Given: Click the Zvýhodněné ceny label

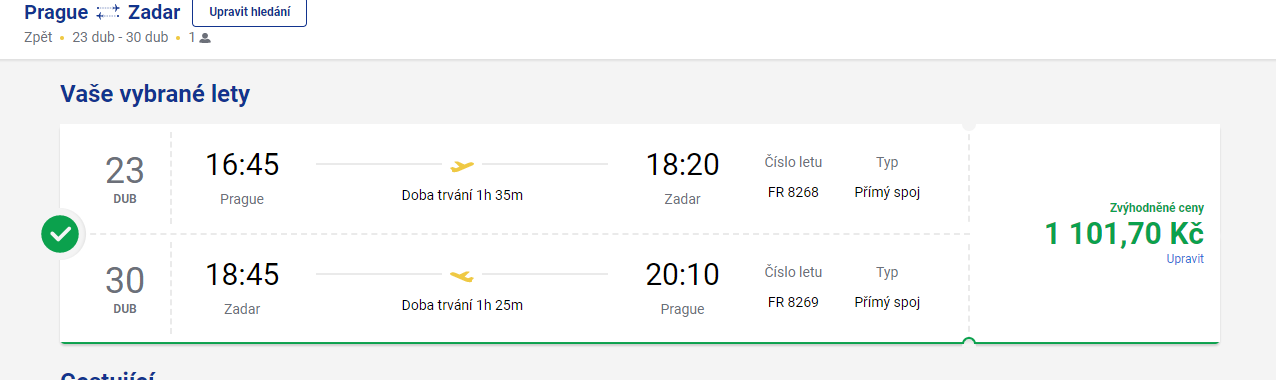Looking at the screenshot, I should 1157,208.
